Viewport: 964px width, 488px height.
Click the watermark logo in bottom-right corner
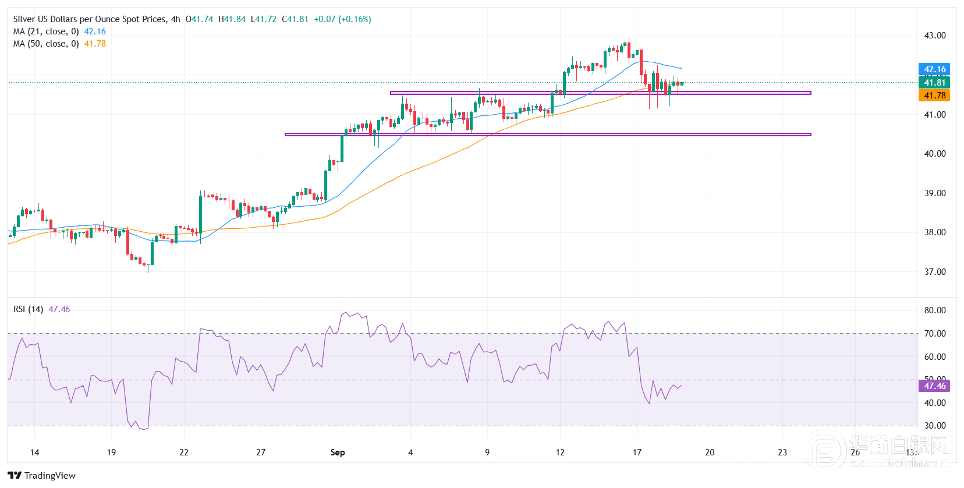point(884,451)
